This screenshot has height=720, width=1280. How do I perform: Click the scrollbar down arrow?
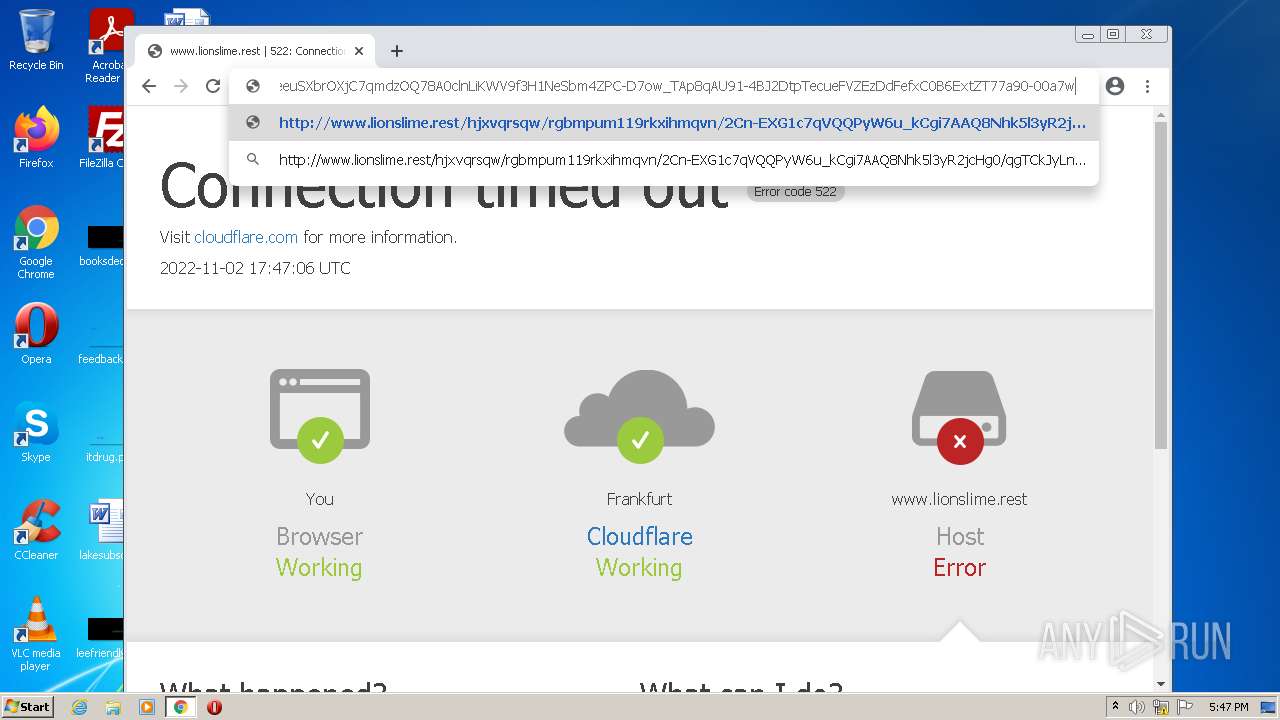(x=1161, y=684)
